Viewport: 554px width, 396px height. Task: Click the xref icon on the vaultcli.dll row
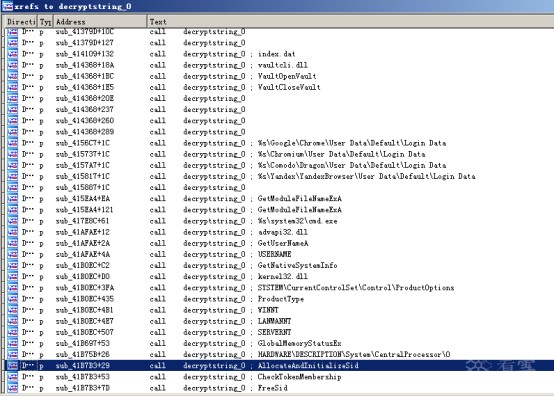[12, 65]
